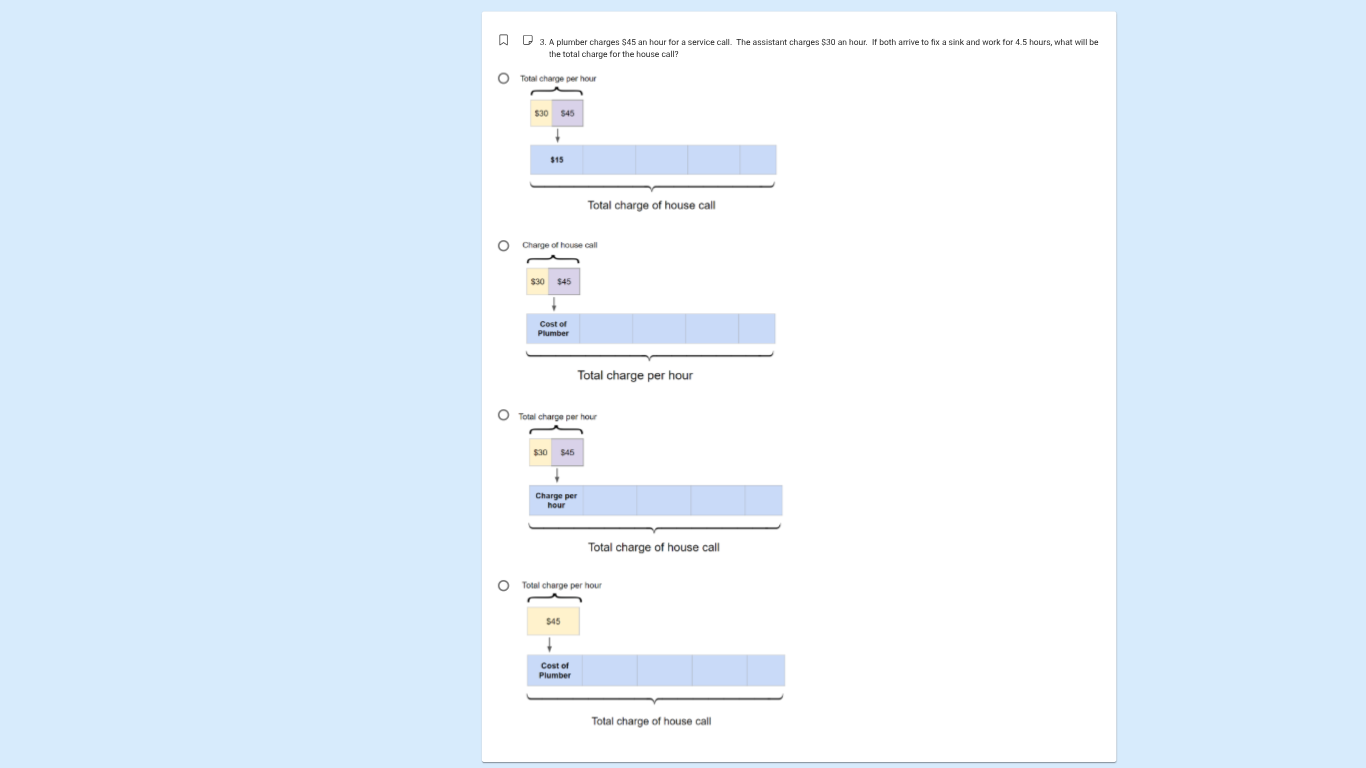This screenshot has height=768, width=1366.
Task: Click the lone yellow $45 box in fourth diagram
Action: (553, 621)
